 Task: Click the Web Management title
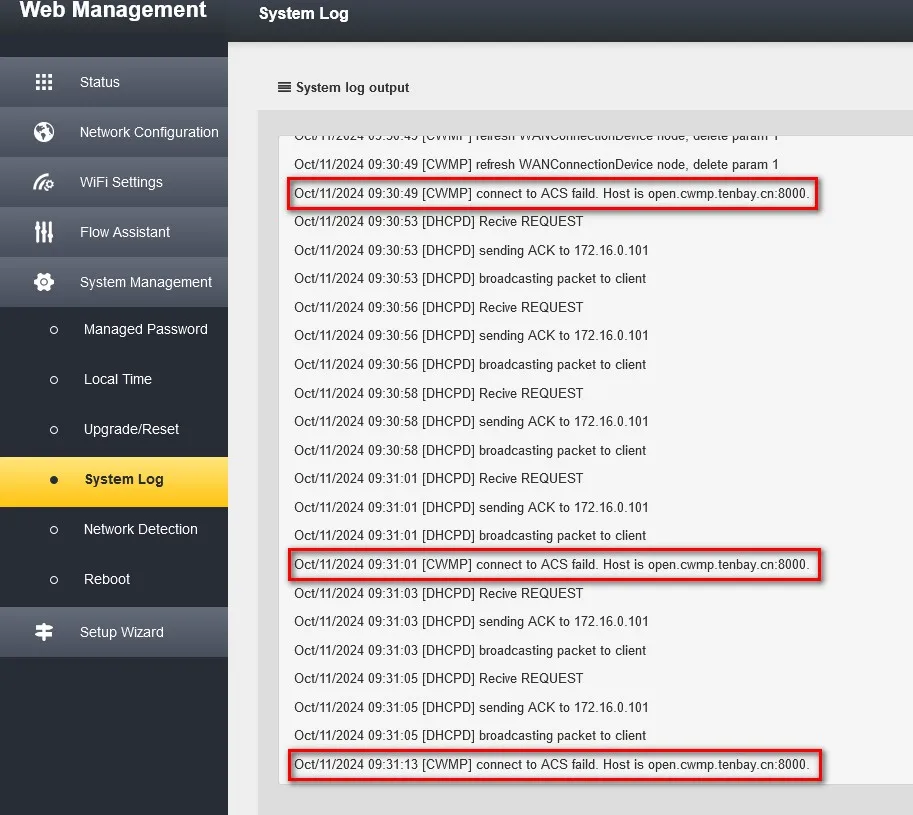113,10
